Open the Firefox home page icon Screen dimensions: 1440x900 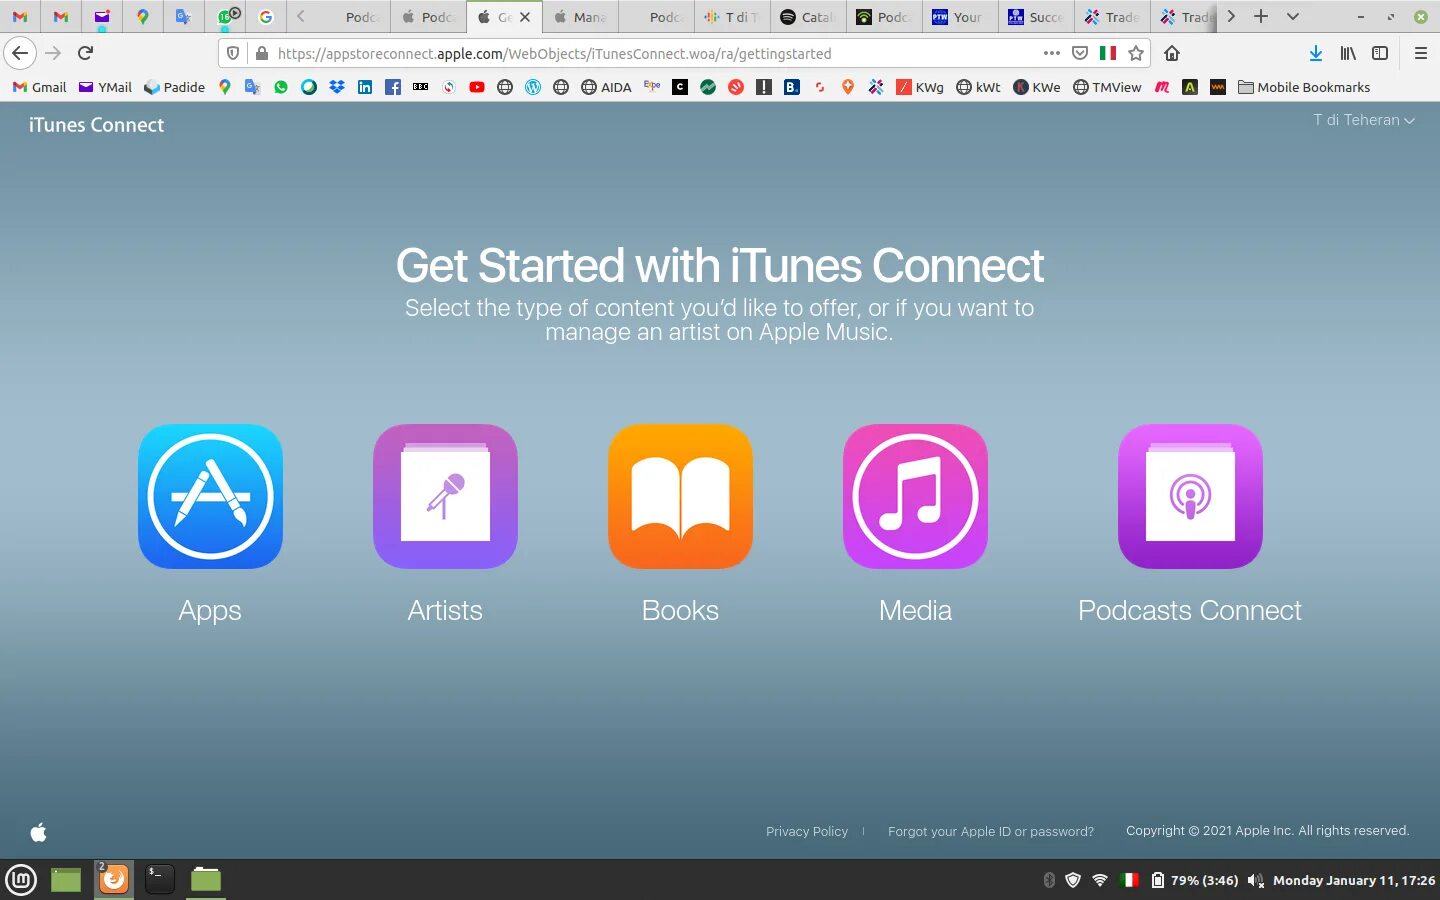point(1172,53)
